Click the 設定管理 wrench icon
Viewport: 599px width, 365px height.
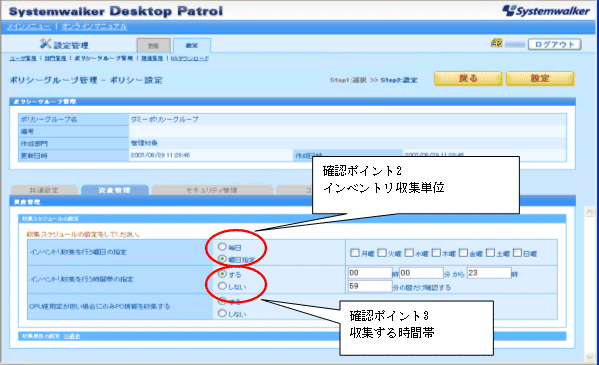pyautogui.click(x=45, y=44)
